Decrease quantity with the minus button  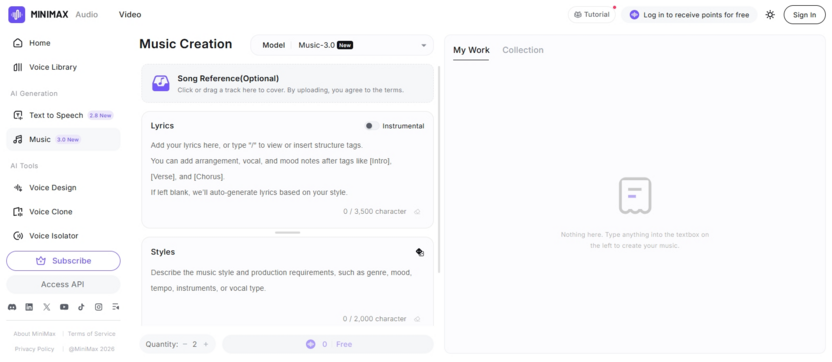(x=185, y=344)
